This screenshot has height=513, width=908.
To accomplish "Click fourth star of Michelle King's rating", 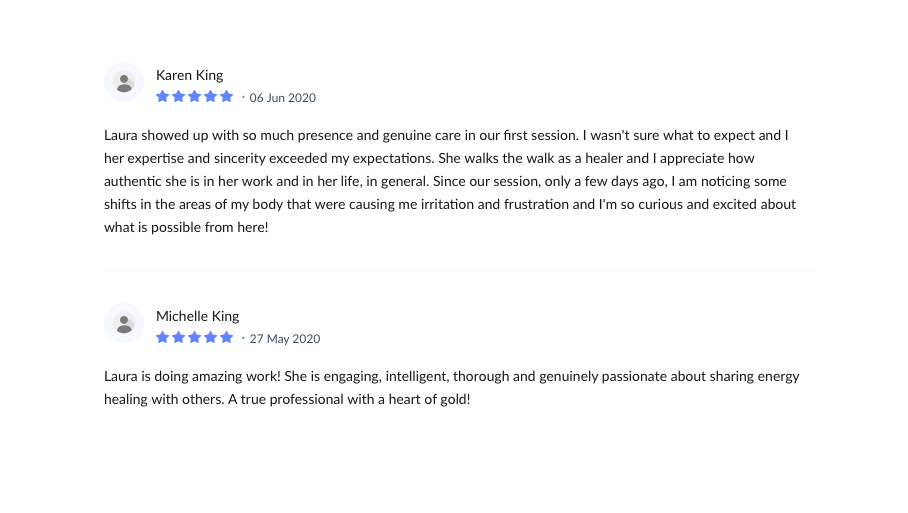I will pyautogui.click(x=211, y=338).
